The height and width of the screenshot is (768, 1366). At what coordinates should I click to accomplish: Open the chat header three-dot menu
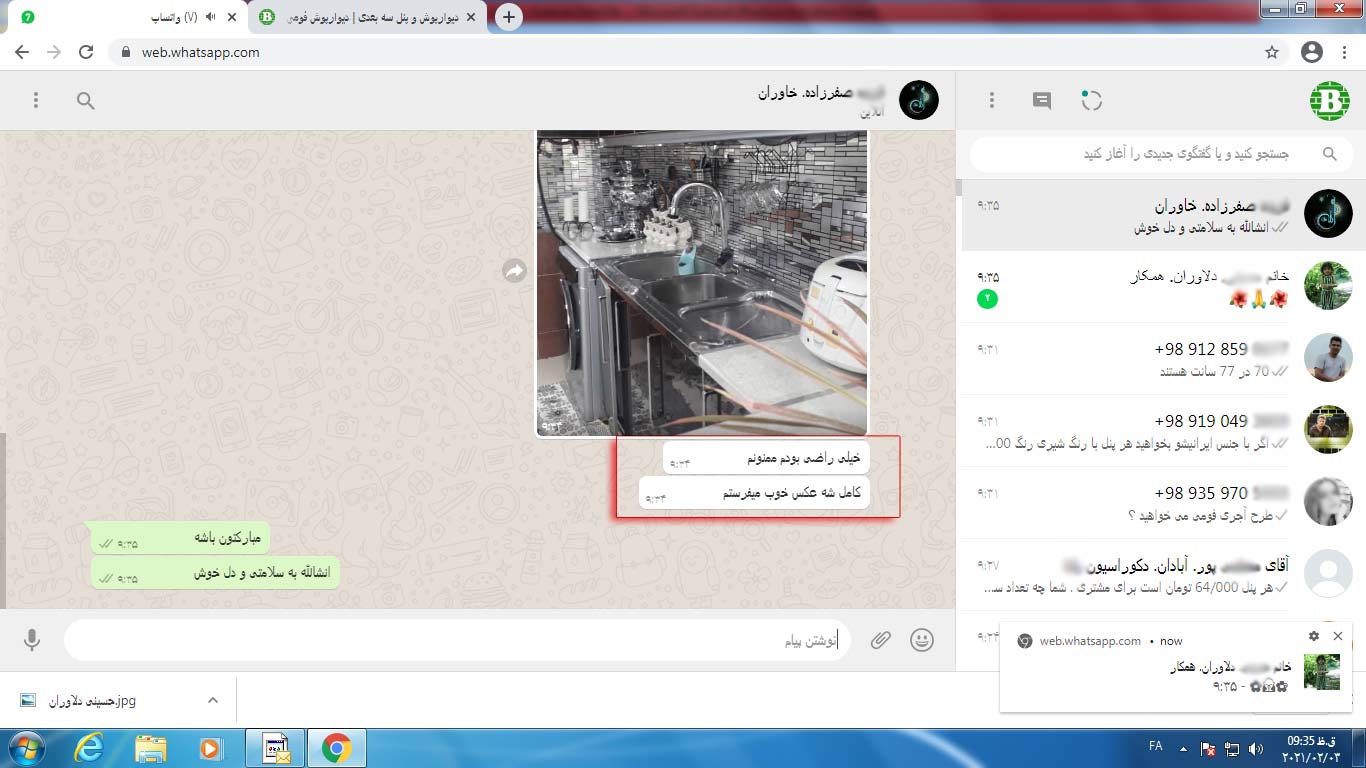[36, 100]
